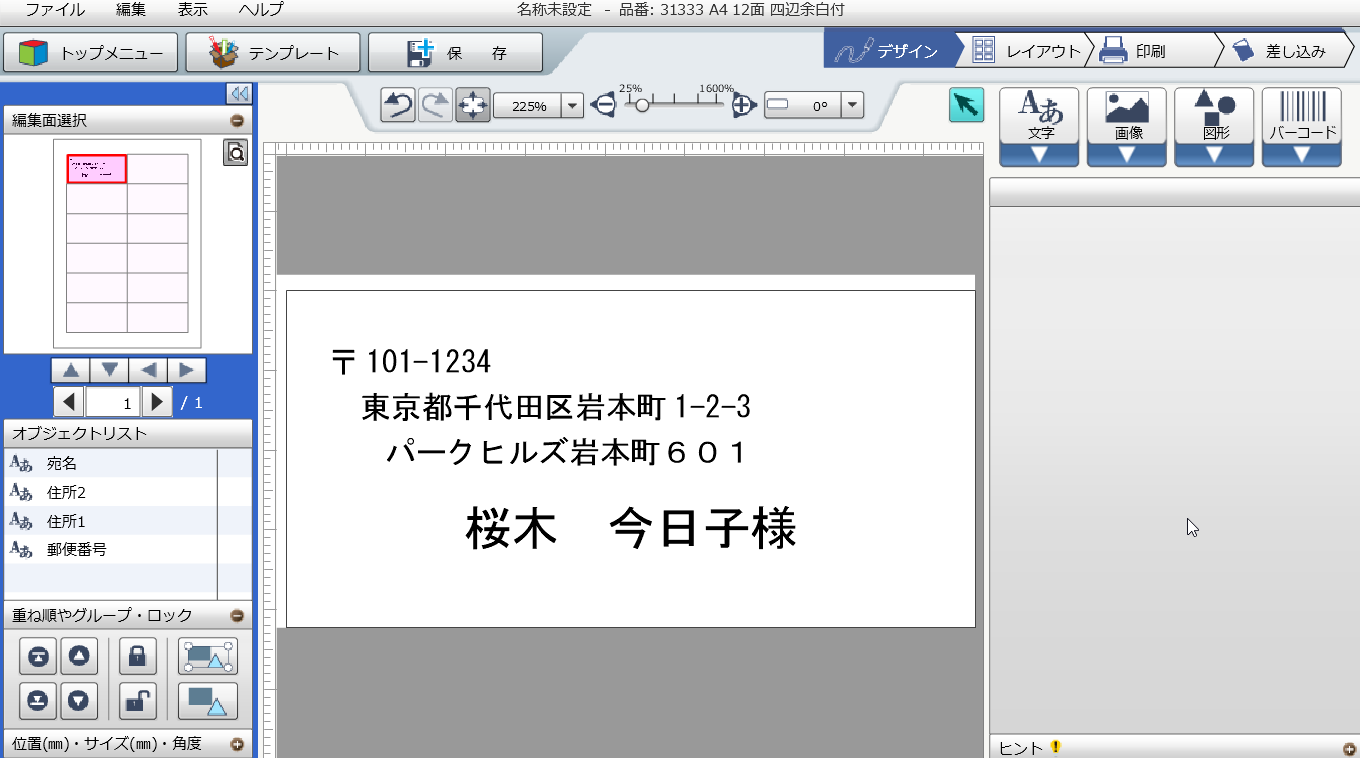The height and width of the screenshot is (758, 1360).
Task: Zoom out with the minus magnifier
Action: point(603,105)
